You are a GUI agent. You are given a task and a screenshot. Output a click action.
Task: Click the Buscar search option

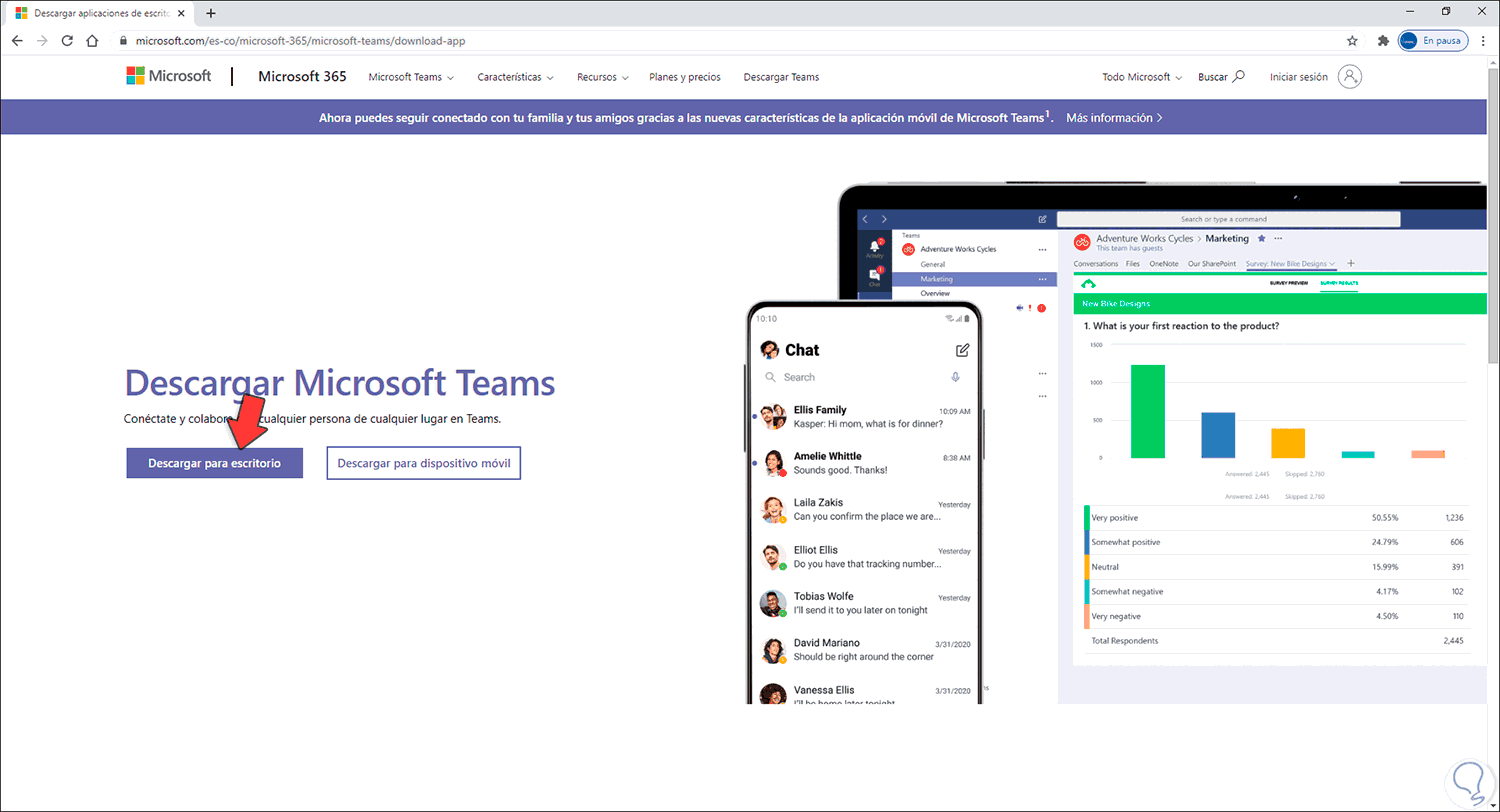click(1221, 77)
